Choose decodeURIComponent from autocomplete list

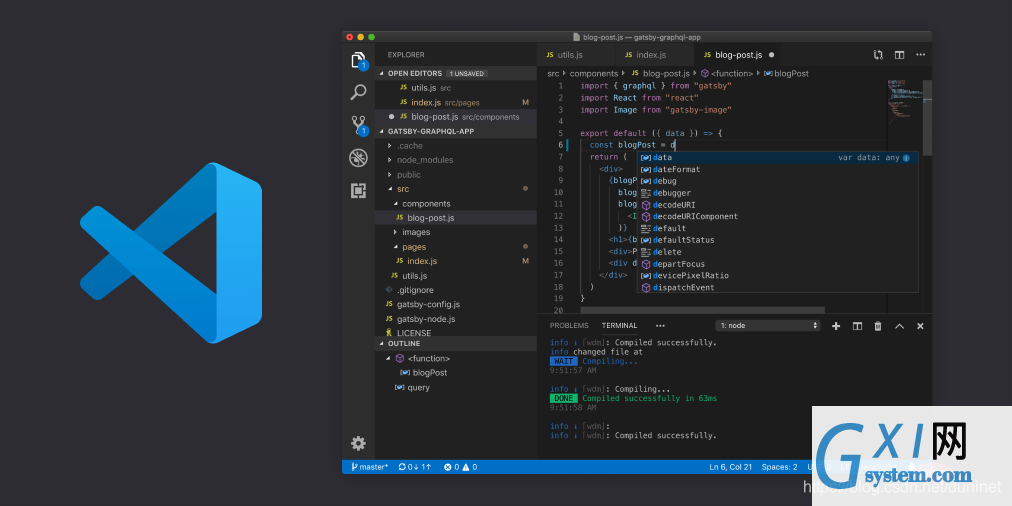(778, 217)
